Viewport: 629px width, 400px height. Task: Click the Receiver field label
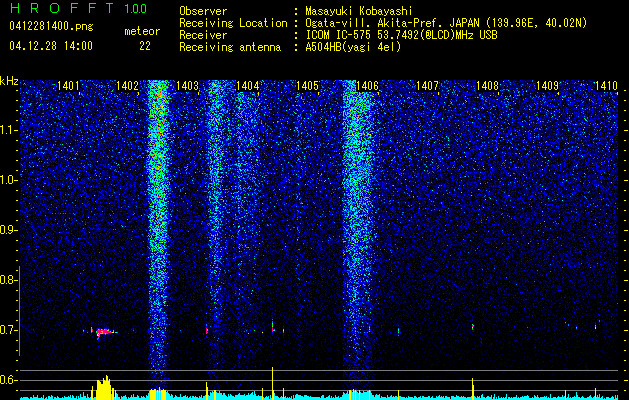click(x=203, y=35)
